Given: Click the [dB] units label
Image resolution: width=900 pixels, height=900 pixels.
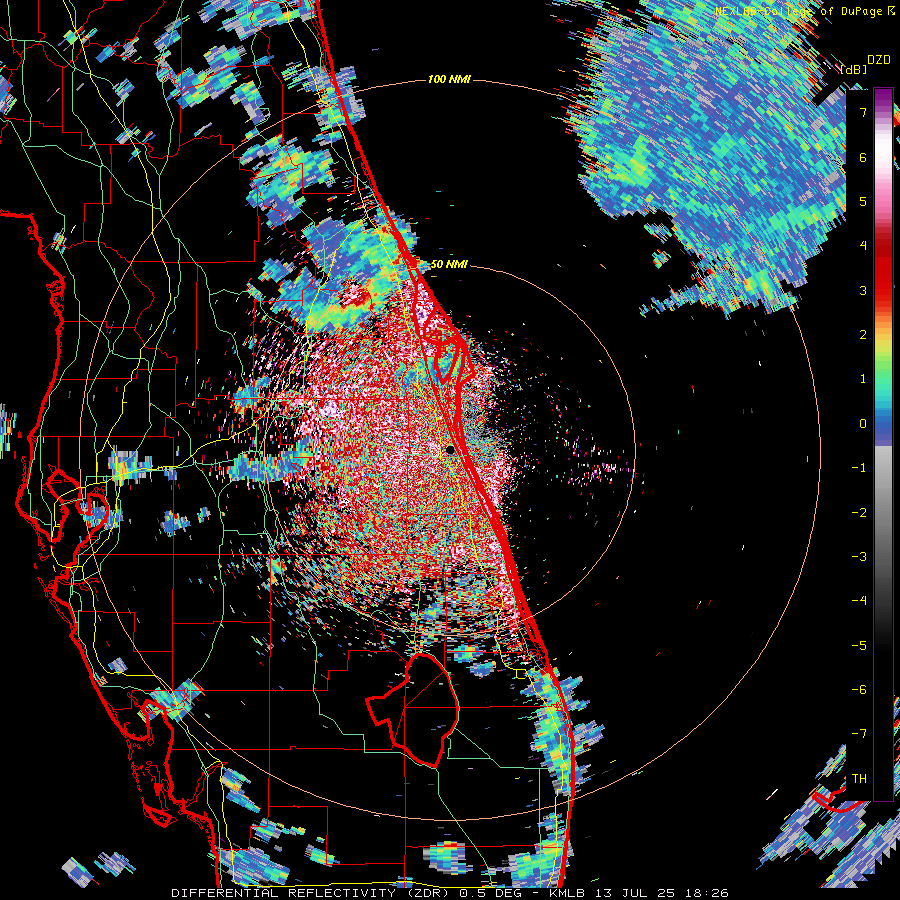Looking at the screenshot, I should (853, 70).
